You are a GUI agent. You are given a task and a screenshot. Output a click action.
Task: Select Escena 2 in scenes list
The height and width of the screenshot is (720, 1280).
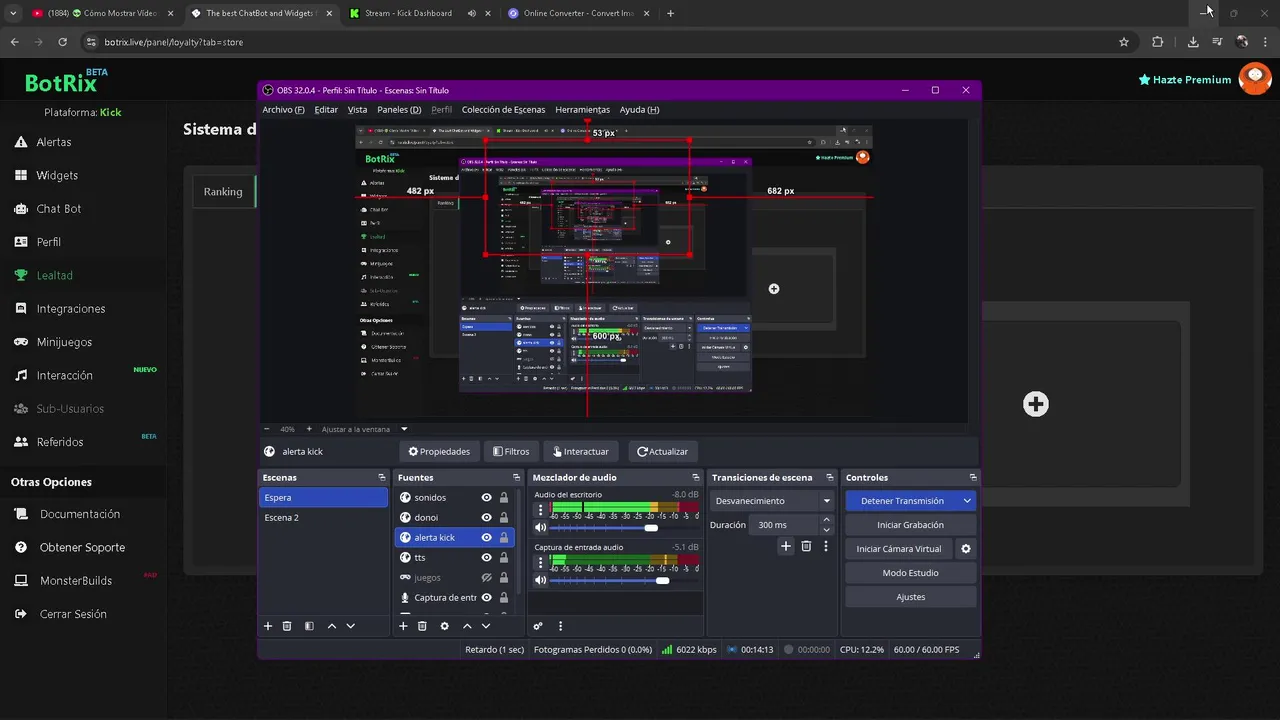[x=323, y=517]
